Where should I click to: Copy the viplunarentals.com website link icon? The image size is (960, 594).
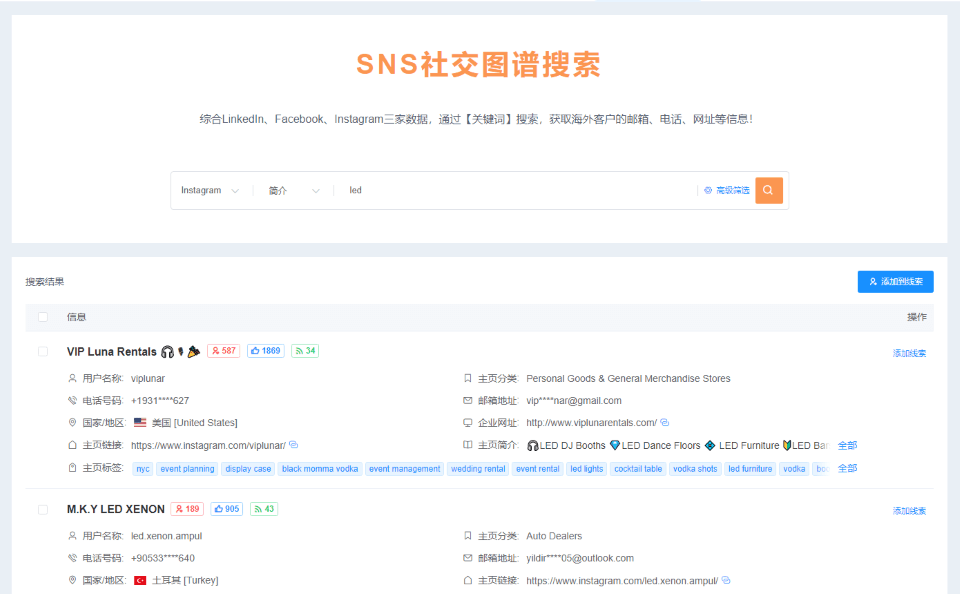665,423
